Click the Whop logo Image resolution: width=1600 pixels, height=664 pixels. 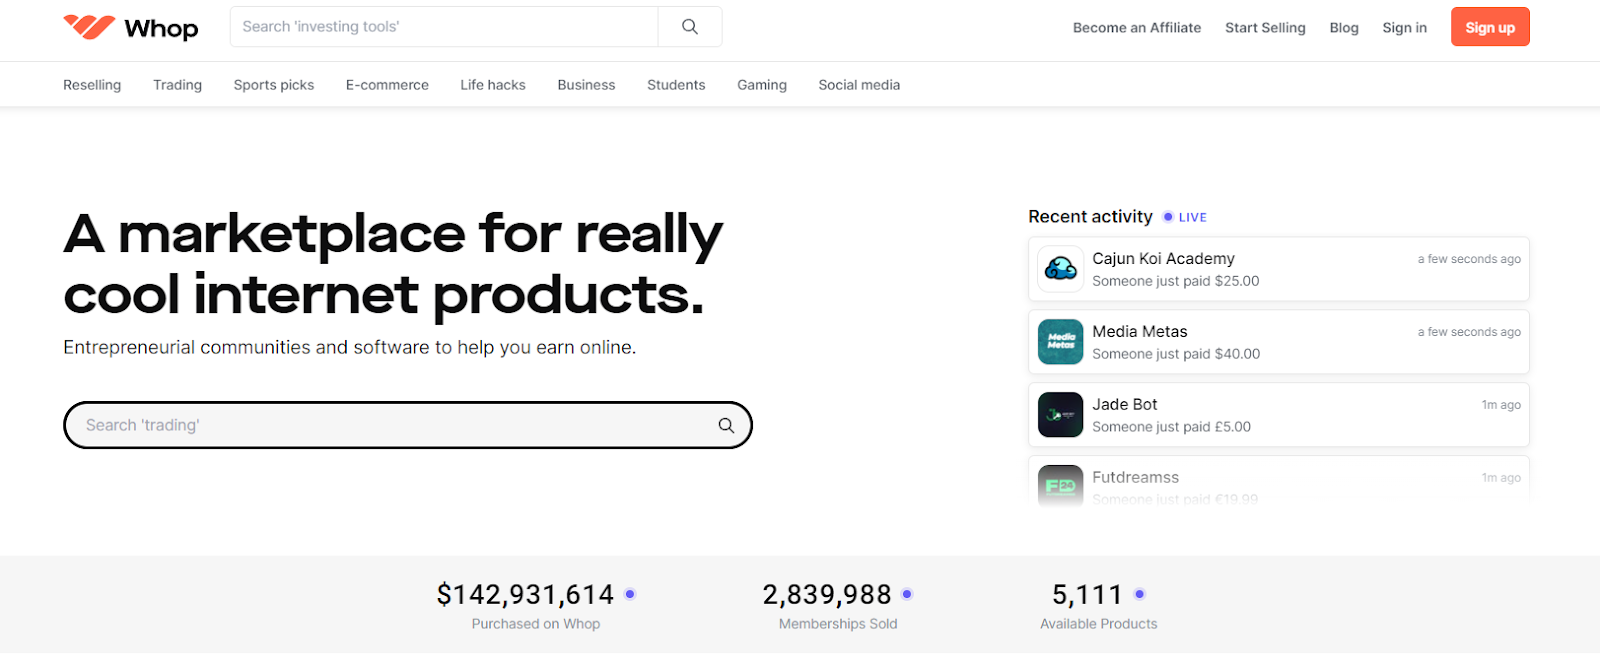[131, 27]
